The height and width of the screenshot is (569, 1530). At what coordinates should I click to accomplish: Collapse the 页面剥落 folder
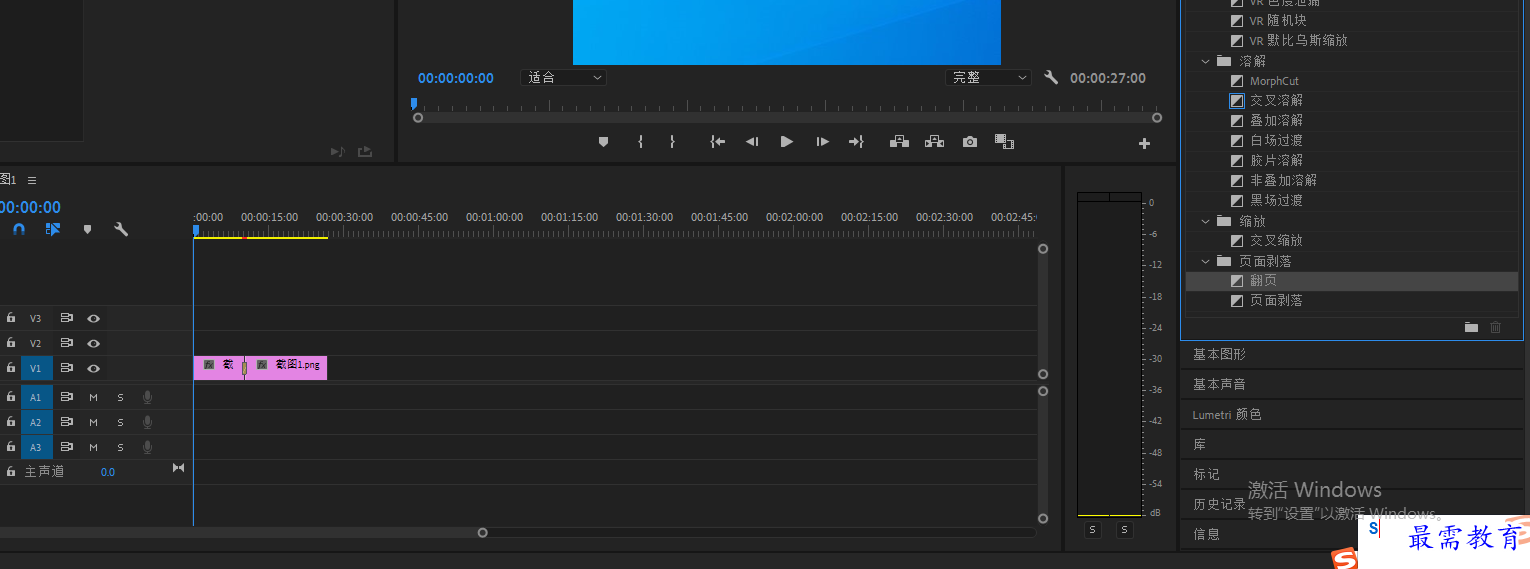[x=1206, y=261]
